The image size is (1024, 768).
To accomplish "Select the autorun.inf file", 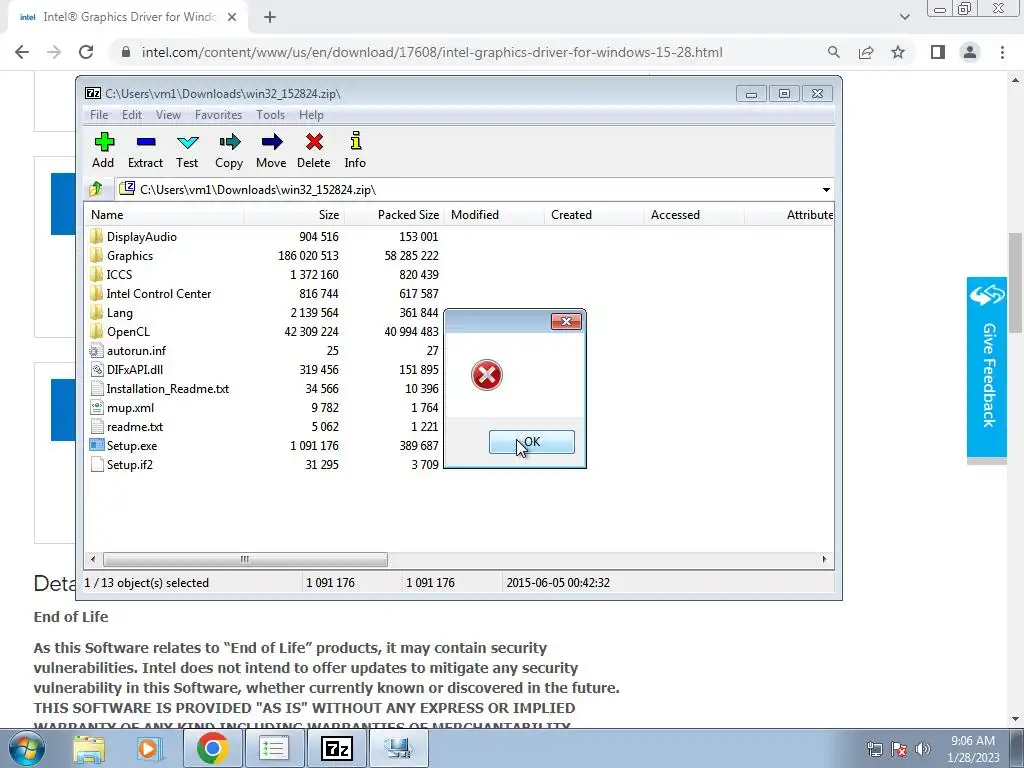I will 136,350.
